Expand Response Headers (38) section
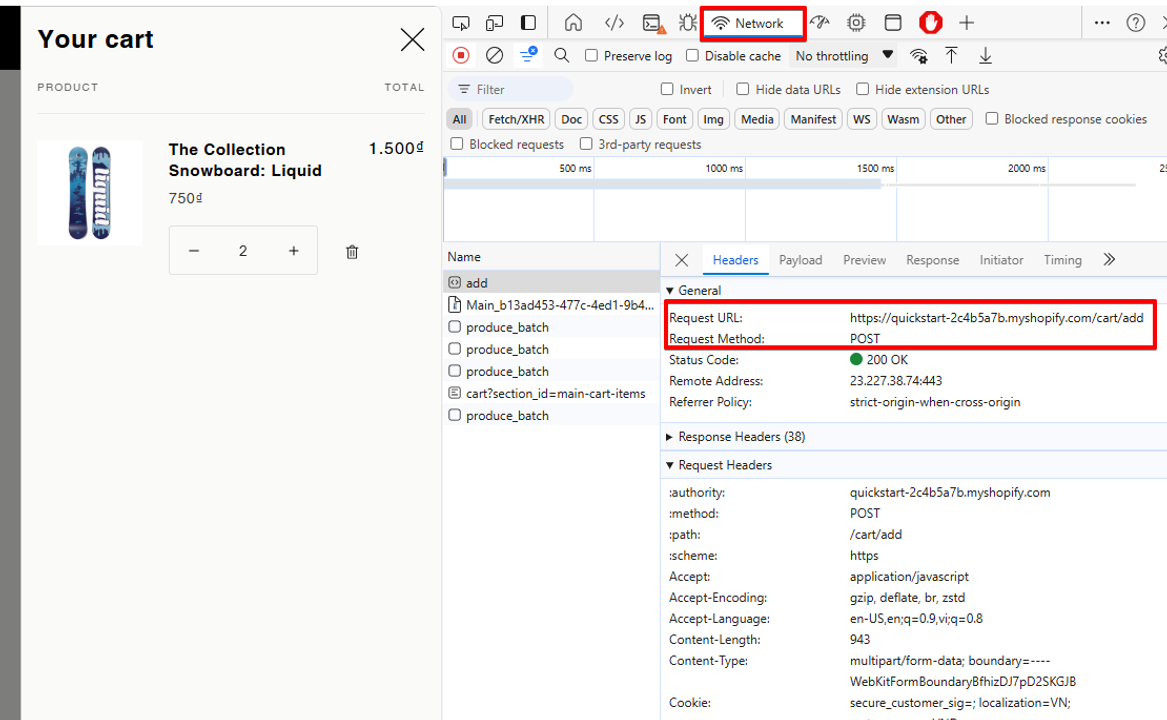1167x720 pixels. pos(670,437)
